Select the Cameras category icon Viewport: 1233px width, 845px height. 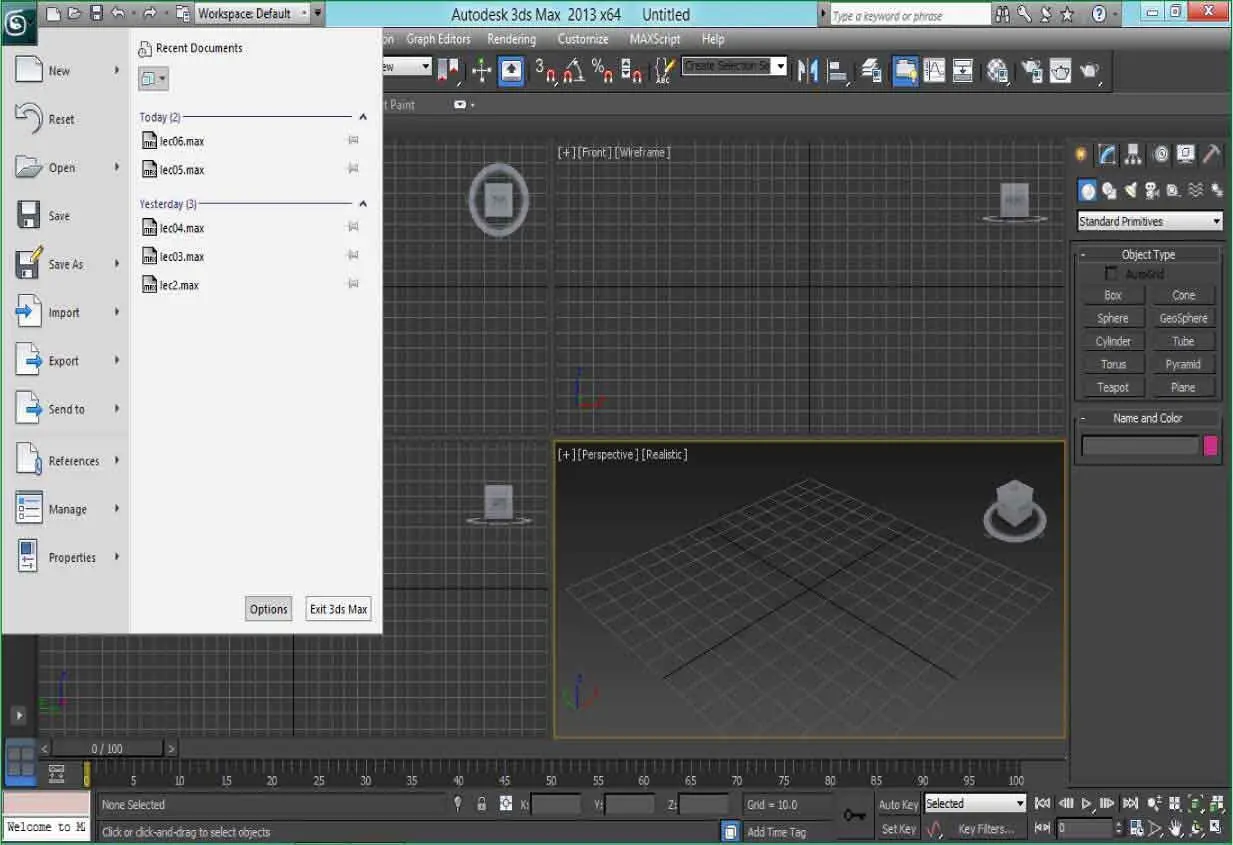[x=1152, y=190]
